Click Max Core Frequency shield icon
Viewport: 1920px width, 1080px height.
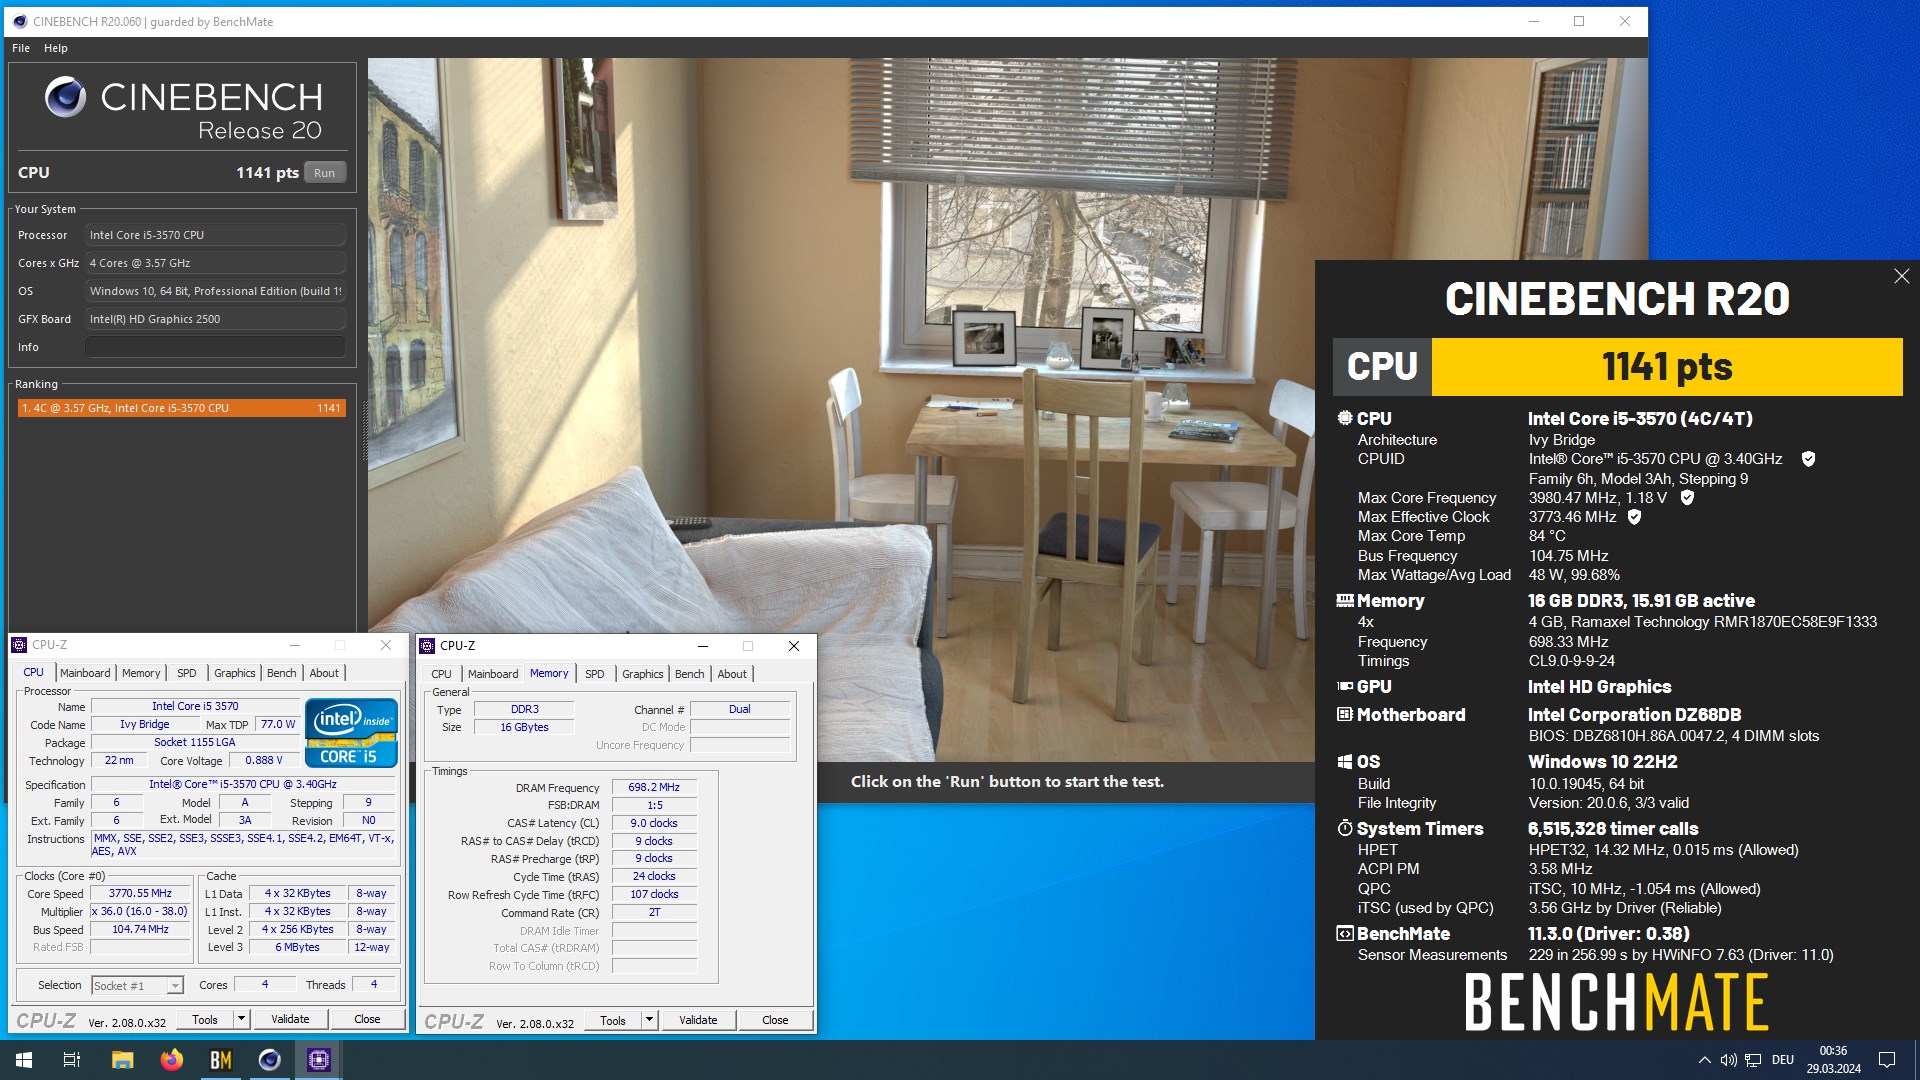[1687, 497]
